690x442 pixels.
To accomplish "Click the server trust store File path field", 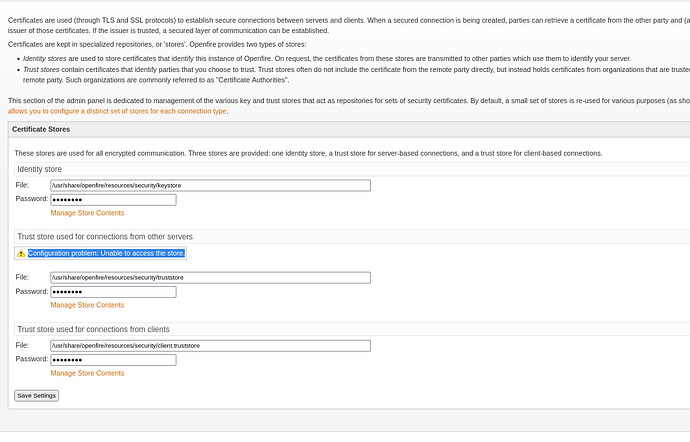I will tap(210, 277).
